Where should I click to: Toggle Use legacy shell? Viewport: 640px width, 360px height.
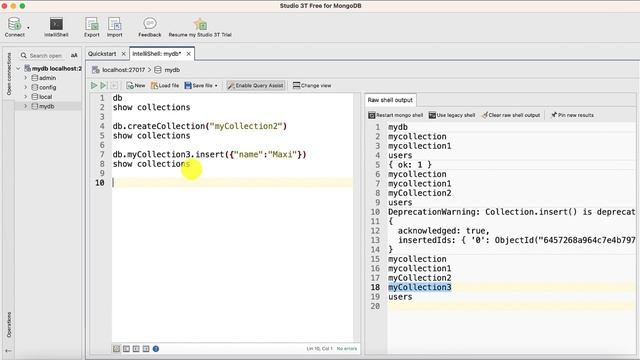click(452, 115)
